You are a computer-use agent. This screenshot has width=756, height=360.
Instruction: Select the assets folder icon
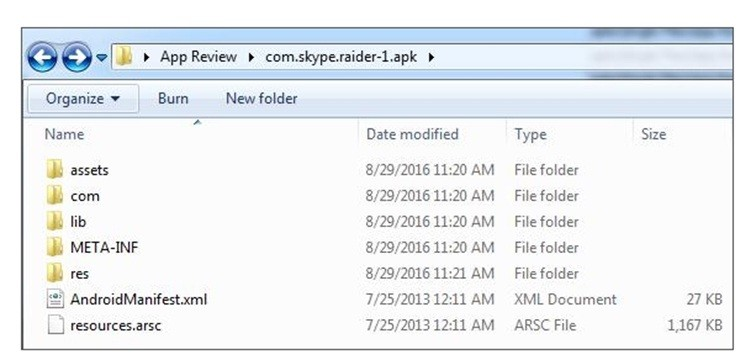(x=55, y=170)
